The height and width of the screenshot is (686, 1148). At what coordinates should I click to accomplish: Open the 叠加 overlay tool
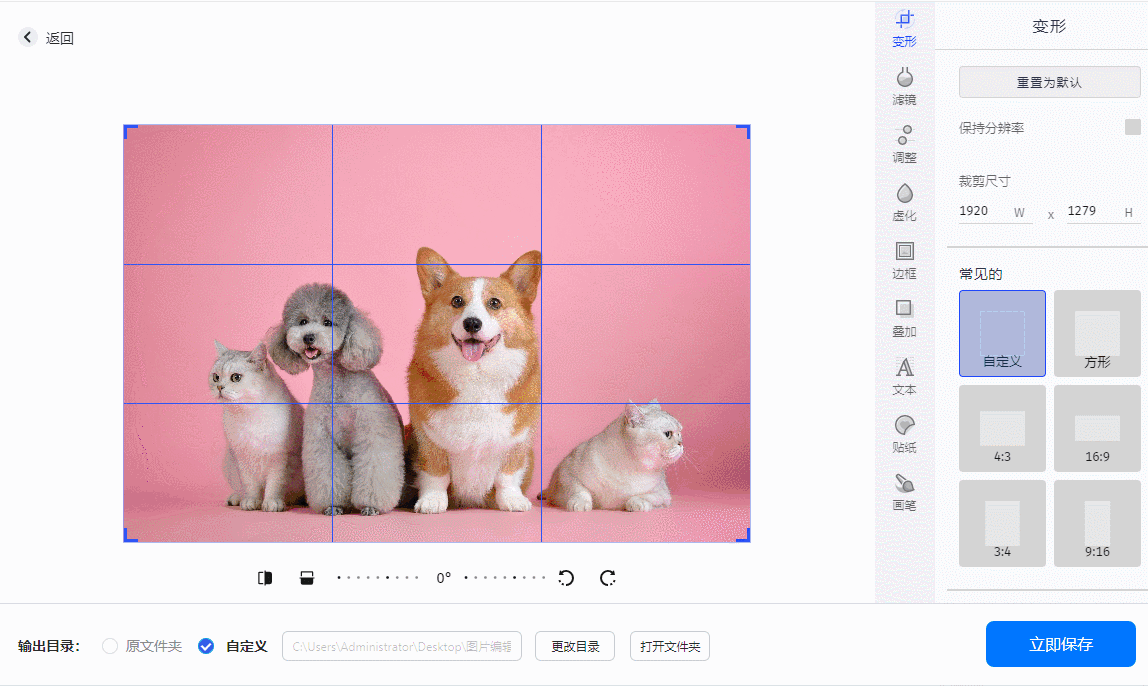tap(904, 318)
